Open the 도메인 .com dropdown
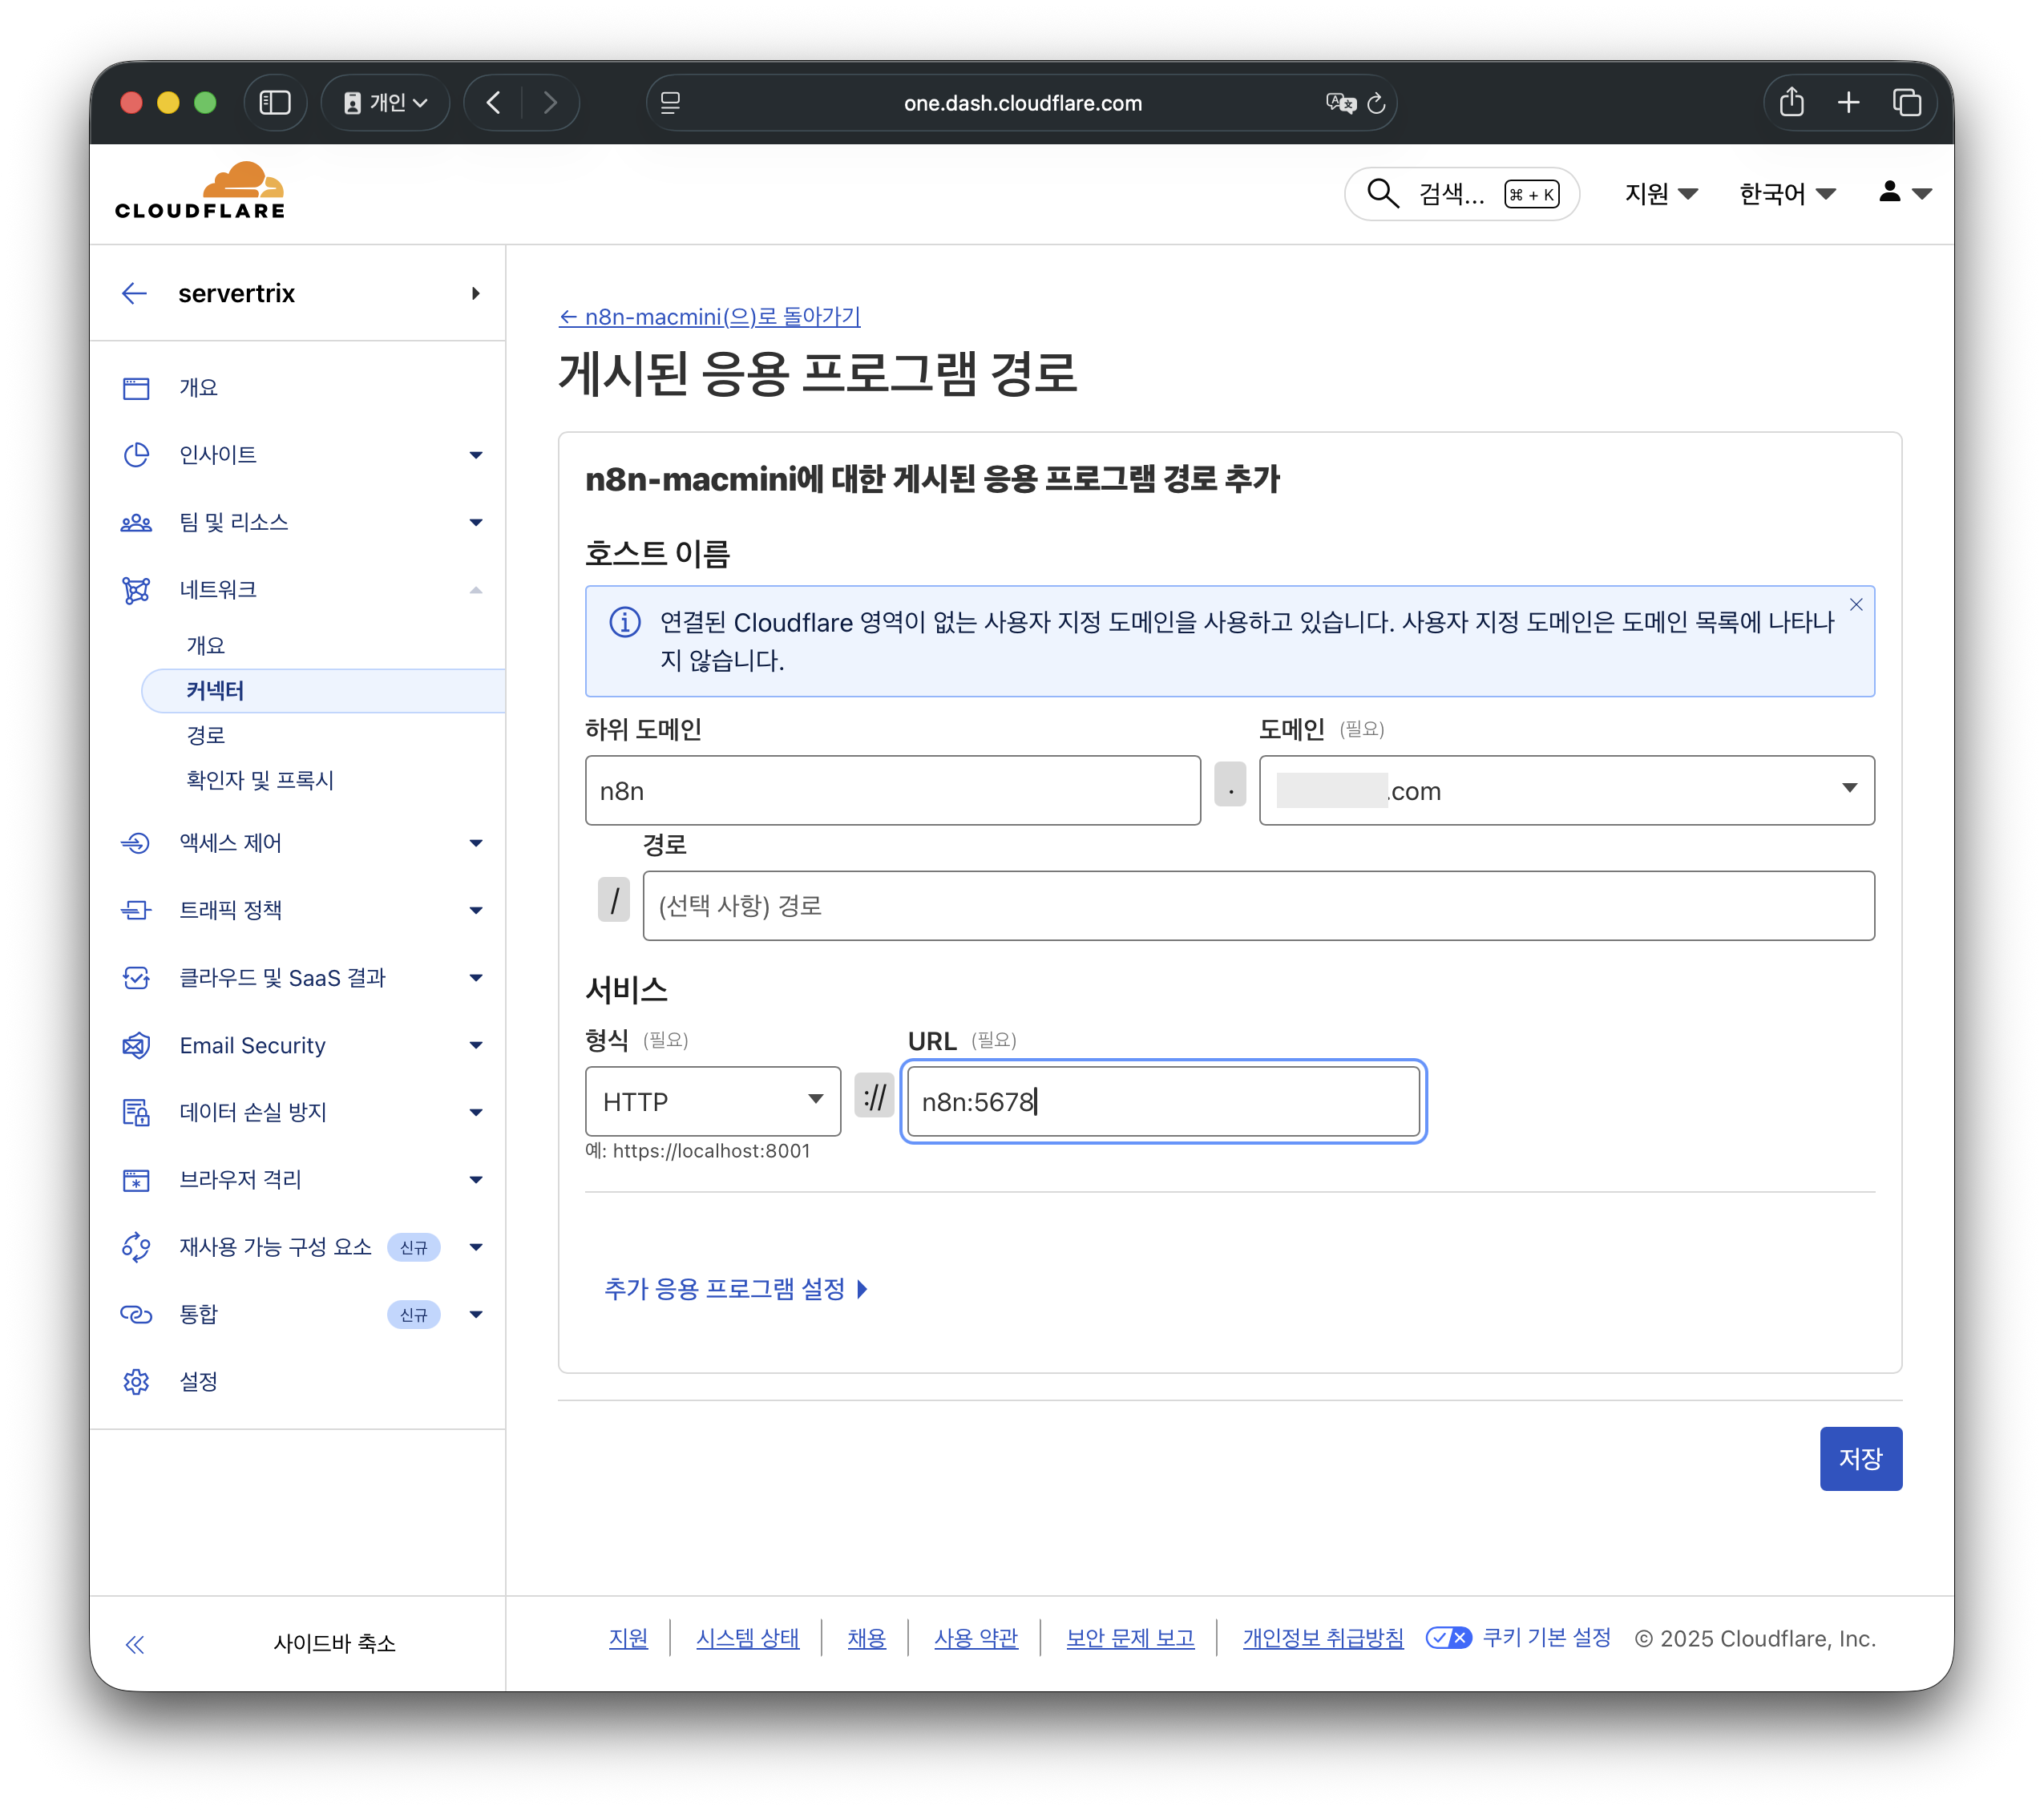Image resolution: width=2044 pixels, height=1810 pixels. click(1566, 790)
